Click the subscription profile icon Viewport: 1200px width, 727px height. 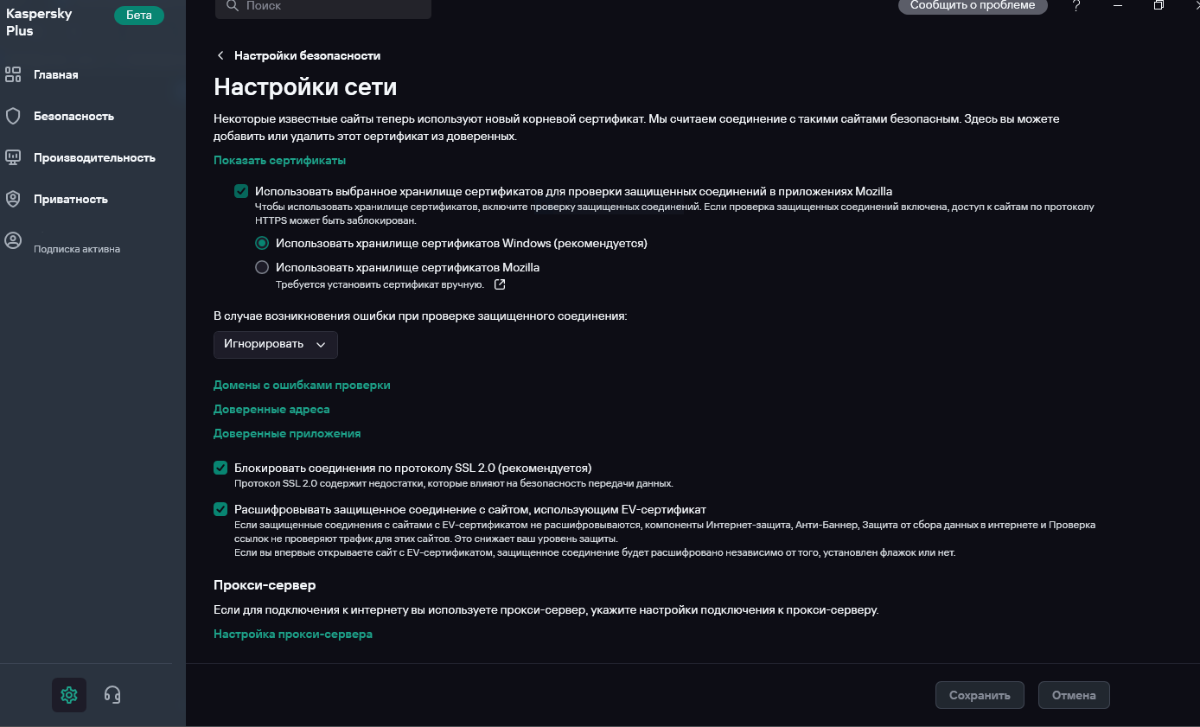[13, 241]
